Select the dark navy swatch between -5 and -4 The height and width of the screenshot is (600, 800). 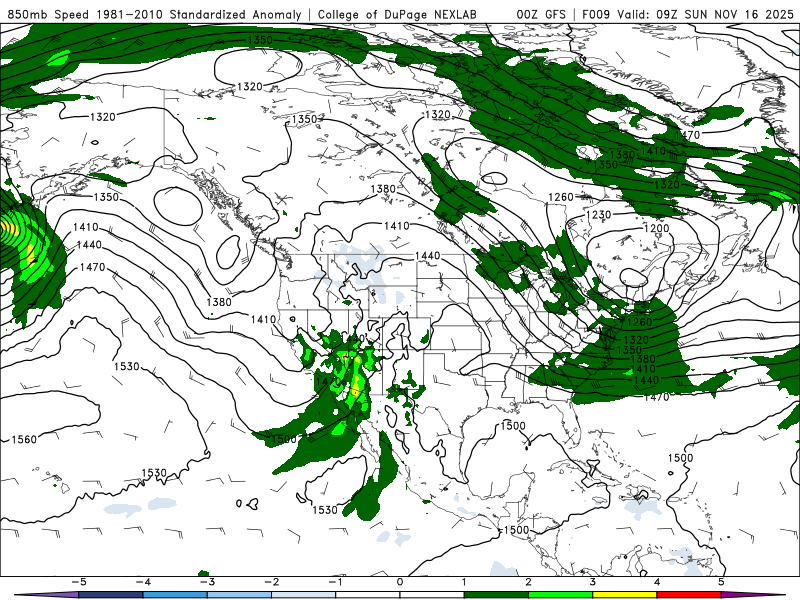tap(111, 595)
